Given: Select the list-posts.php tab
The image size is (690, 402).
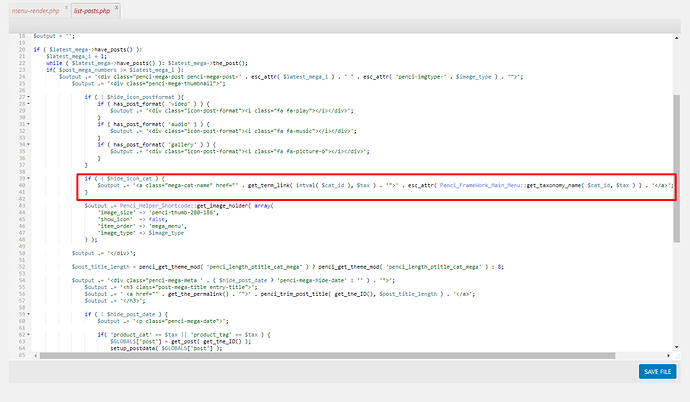Looking at the screenshot, I should [x=92, y=11].
